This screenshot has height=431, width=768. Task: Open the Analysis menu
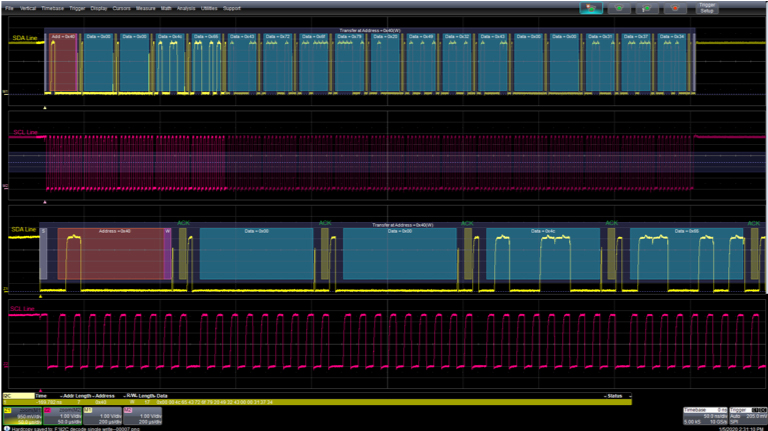click(186, 7)
